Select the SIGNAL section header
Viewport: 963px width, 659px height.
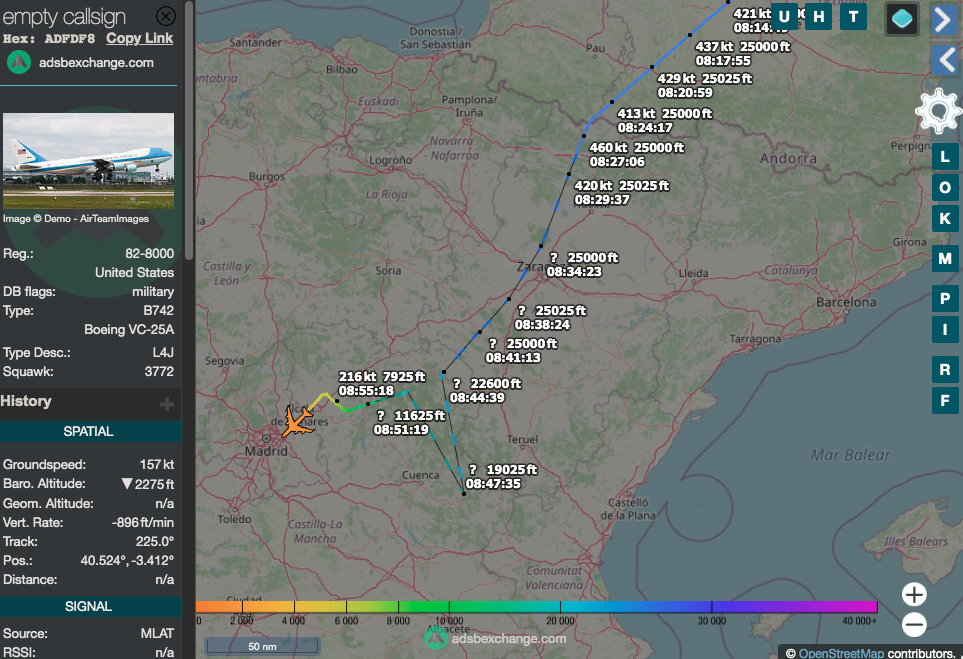[88, 606]
